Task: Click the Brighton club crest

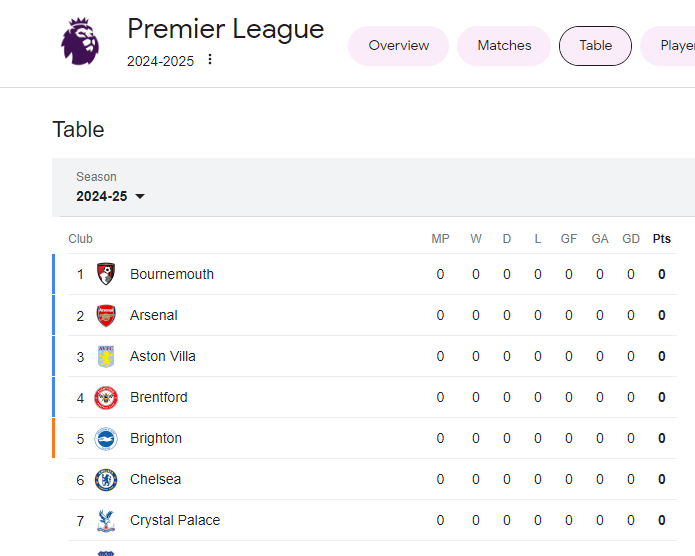Action: pos(106,439)
